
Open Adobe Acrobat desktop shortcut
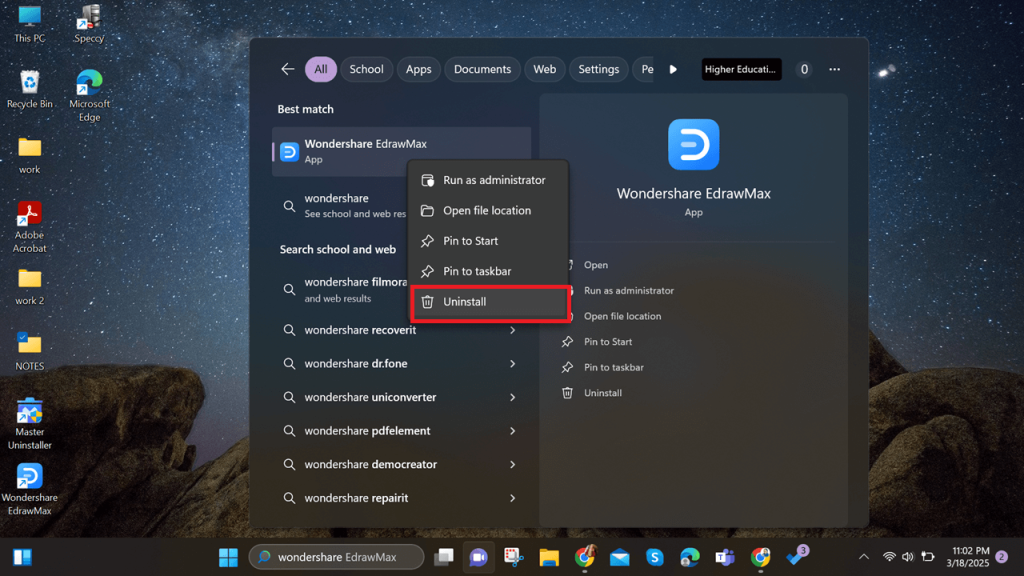29,227
